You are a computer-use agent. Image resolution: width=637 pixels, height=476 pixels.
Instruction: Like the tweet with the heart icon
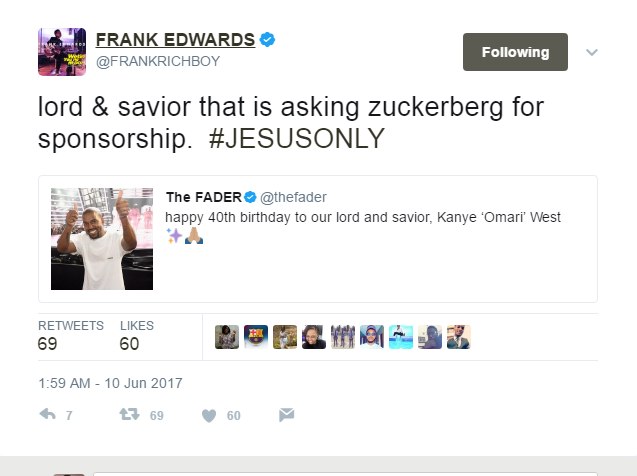(x=210, y=415)
